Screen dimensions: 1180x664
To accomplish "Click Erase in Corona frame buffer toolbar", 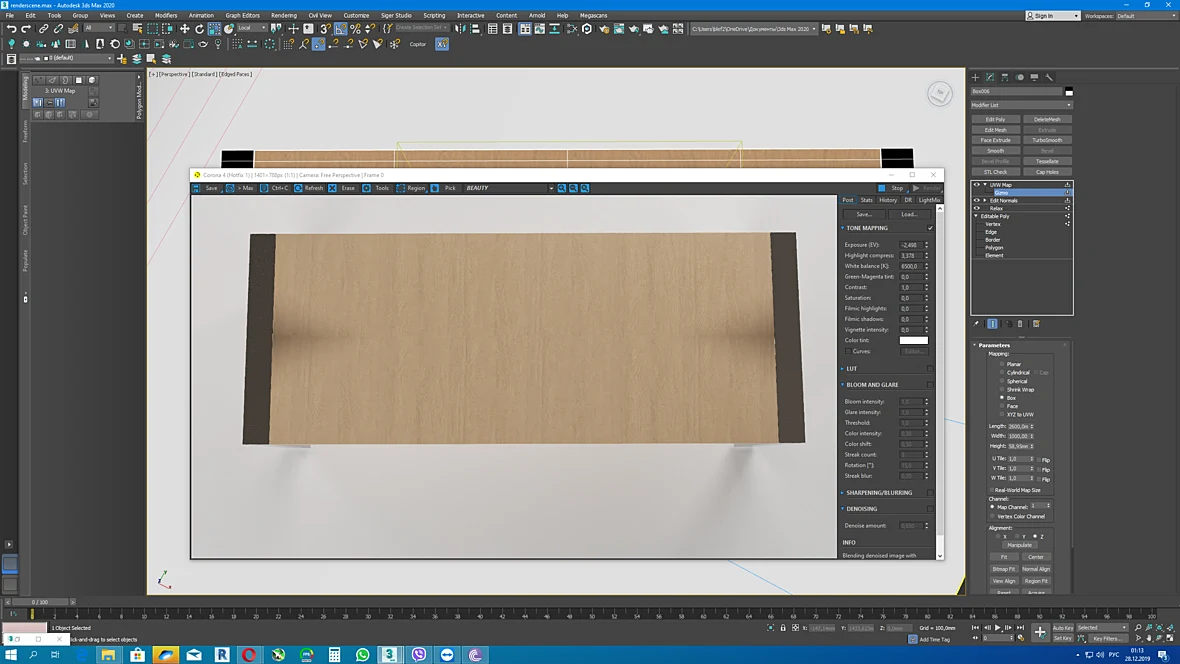I will [x=342, y=188].
